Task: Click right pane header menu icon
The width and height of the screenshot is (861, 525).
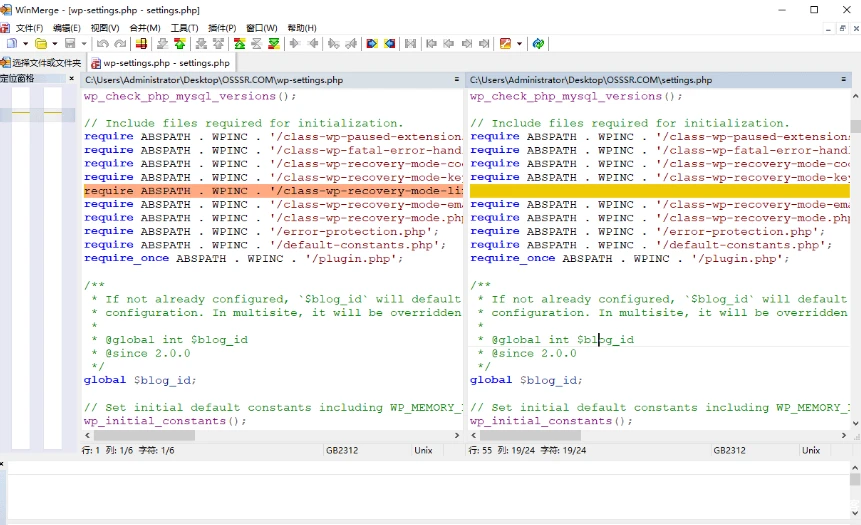Action: click(x=843, y=80)
